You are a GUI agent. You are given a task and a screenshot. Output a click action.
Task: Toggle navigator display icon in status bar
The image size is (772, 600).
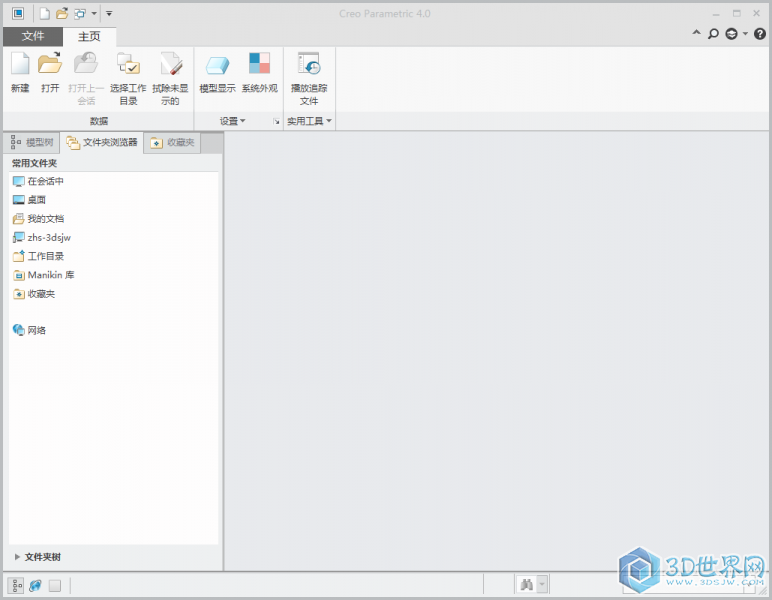pos(17,585)
